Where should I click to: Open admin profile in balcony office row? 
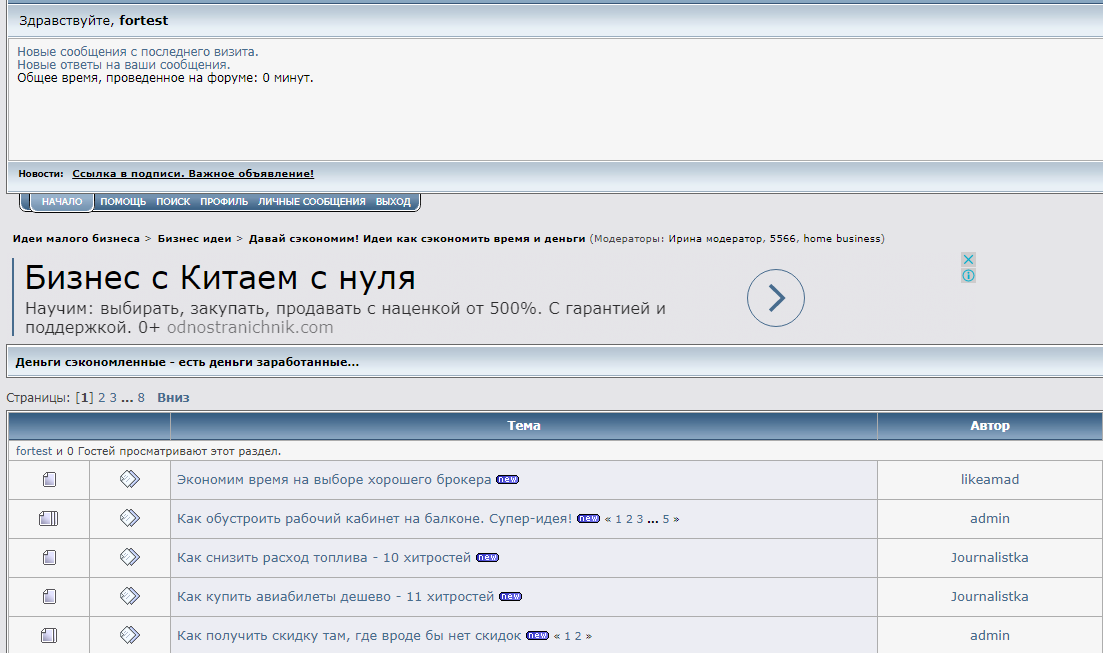pos(990,519)
